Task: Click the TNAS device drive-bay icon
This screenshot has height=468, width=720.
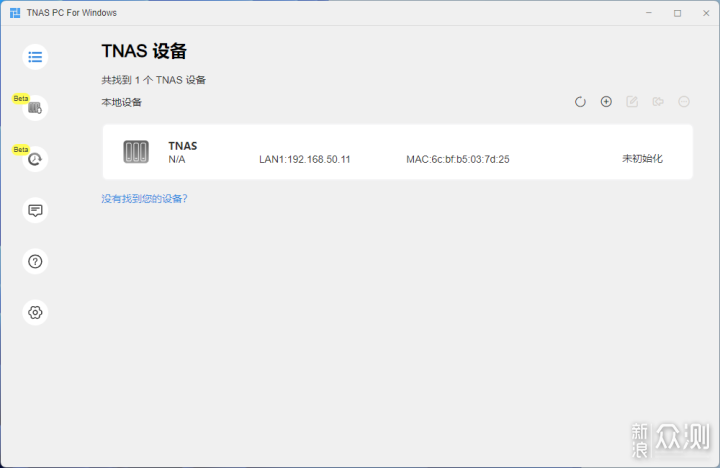Action: coord(136,152)
